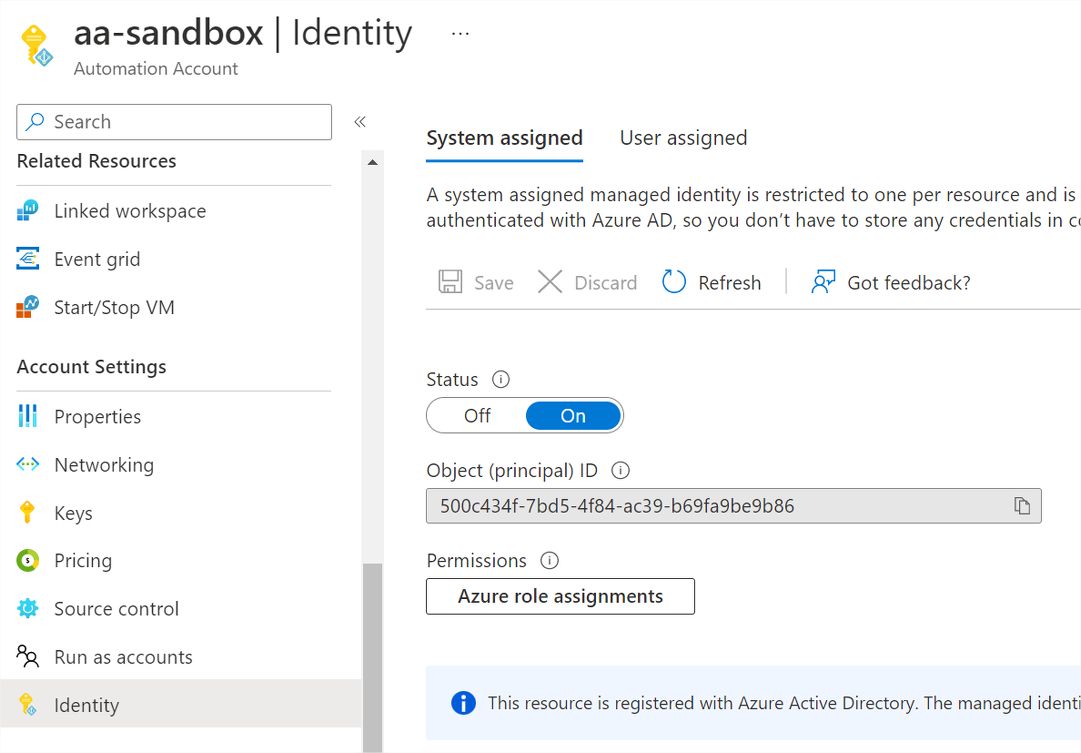Screen dimensions: 1081x753
Task: Click the Pricing circle icon
Action: [x=28, y=561]
